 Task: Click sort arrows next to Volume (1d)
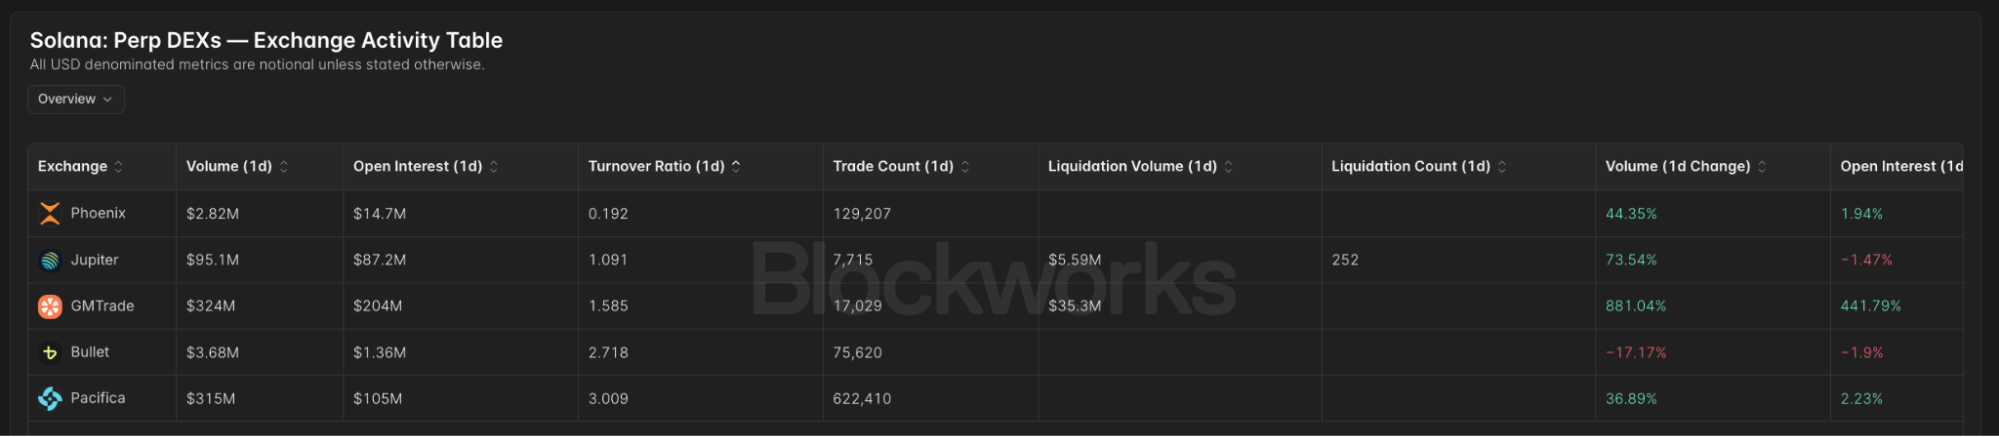coord(284,166)
